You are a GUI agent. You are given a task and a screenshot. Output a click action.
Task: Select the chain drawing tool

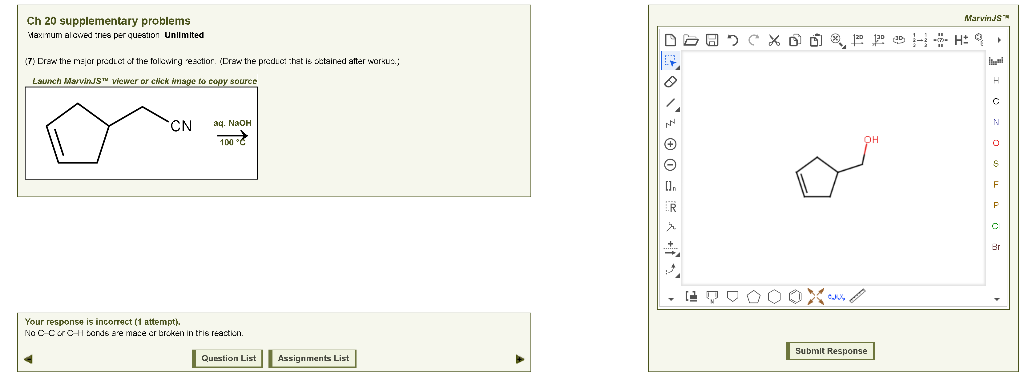671,124
